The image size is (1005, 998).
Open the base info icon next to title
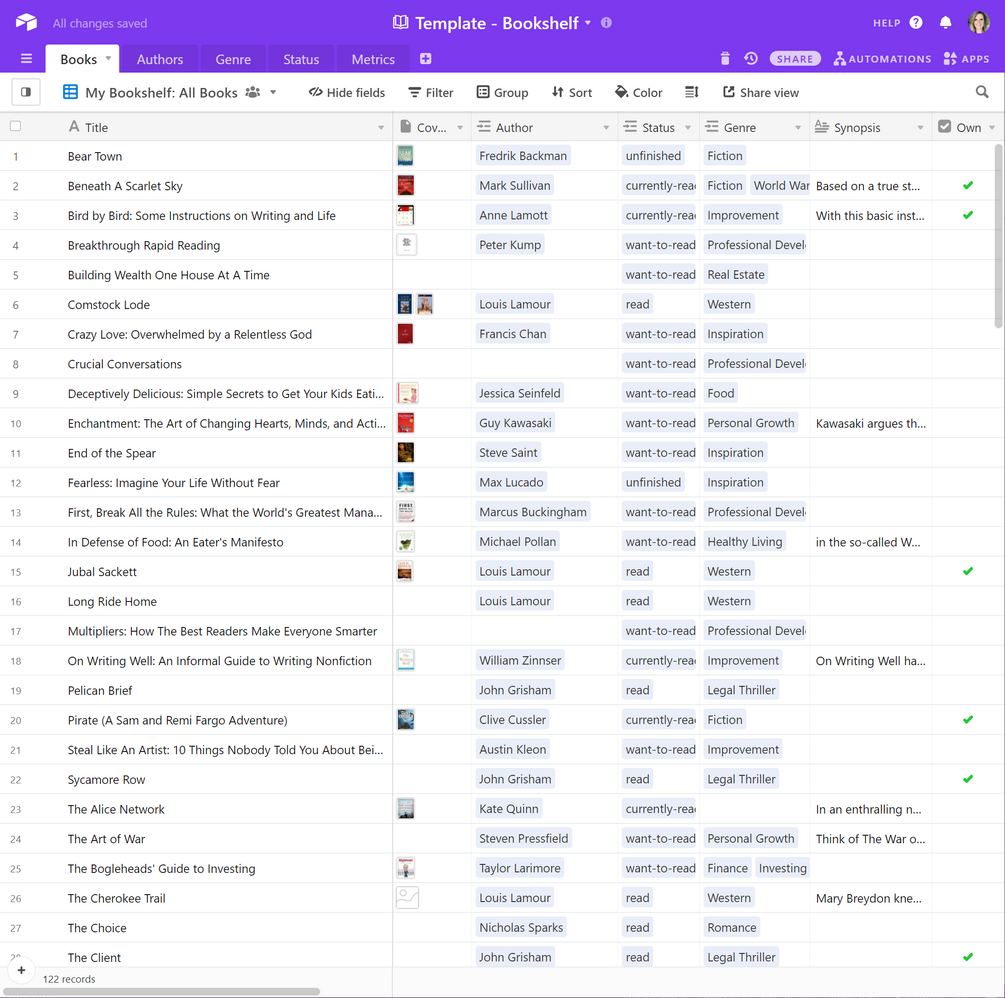pos(606,22)
